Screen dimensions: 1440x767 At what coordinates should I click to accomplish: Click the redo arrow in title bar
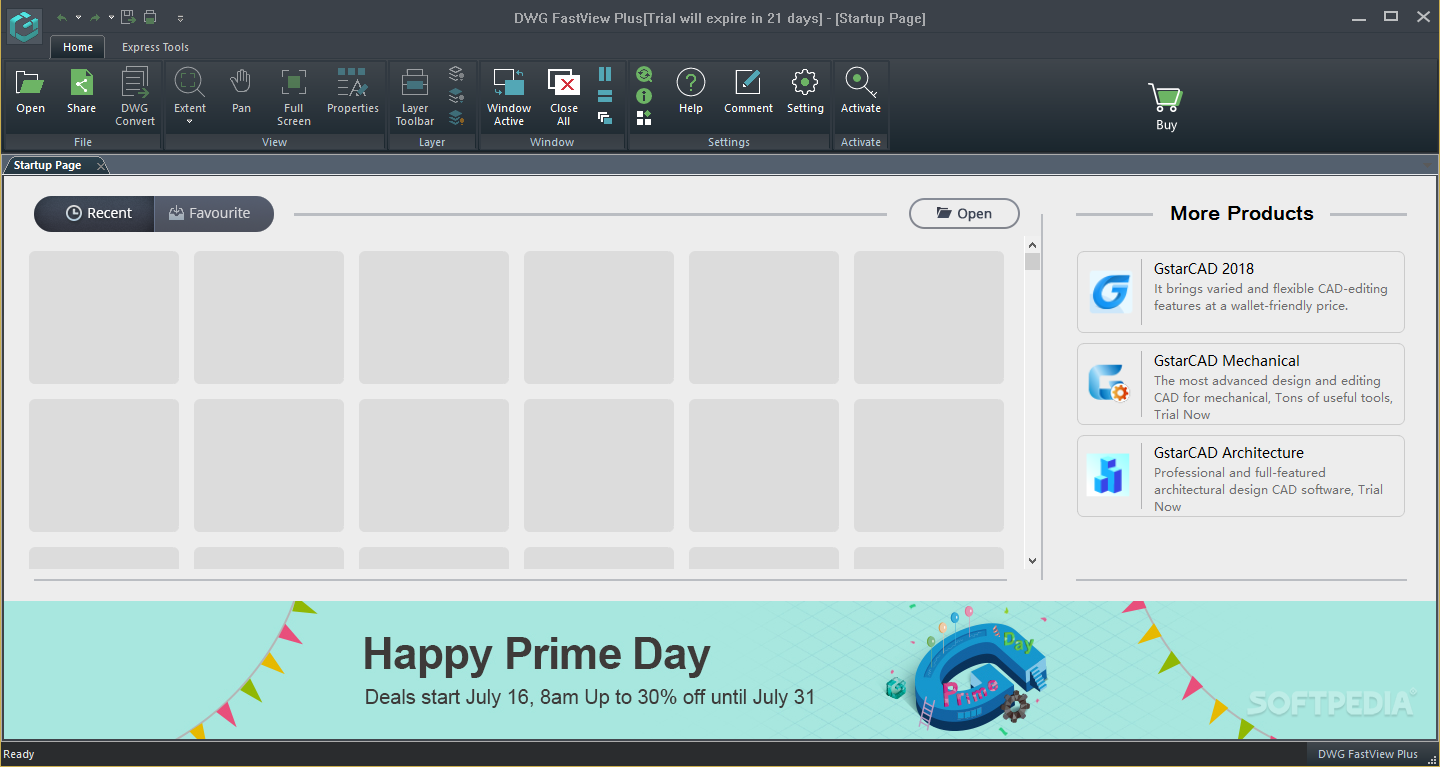coord(95,17)
